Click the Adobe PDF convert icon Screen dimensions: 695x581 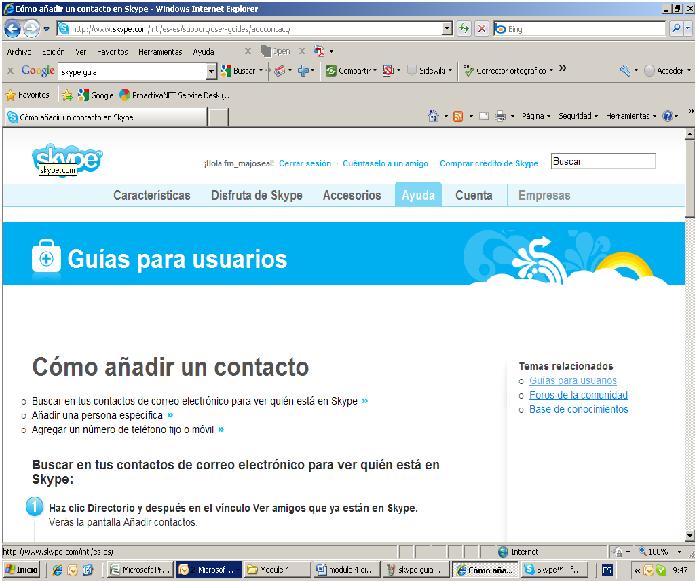(320, 51)
